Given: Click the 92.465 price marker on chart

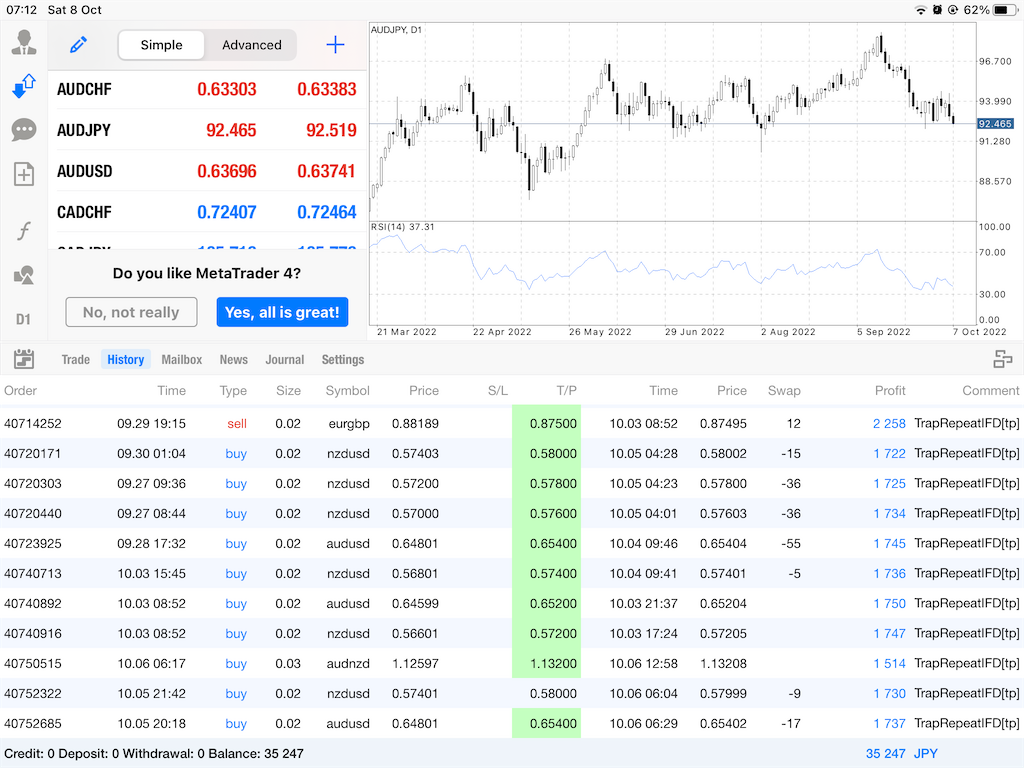Looking at the screenshot, I should pos(995,123).
